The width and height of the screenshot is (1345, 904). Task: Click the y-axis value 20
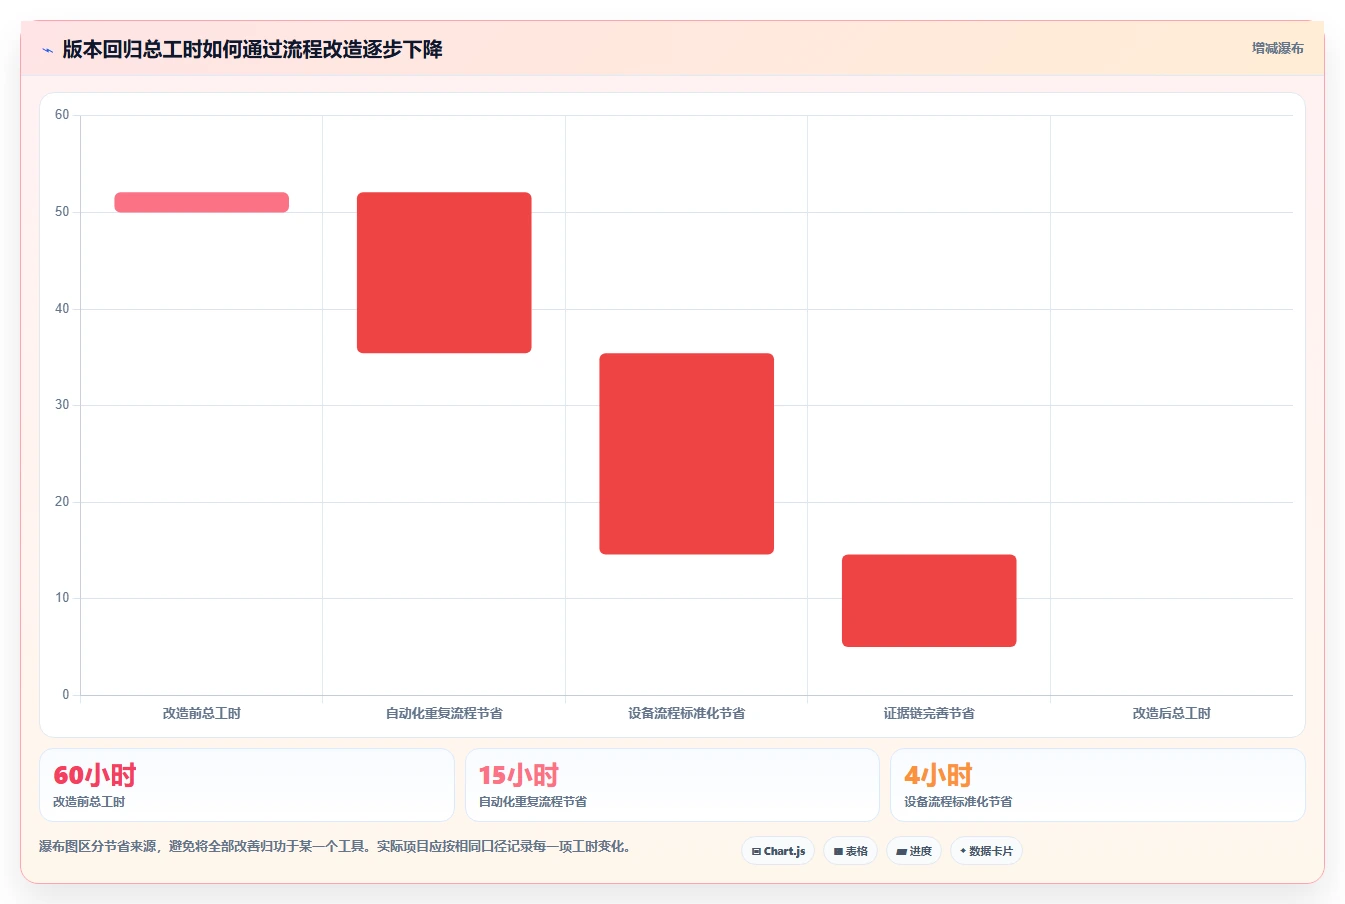(62, 502)
